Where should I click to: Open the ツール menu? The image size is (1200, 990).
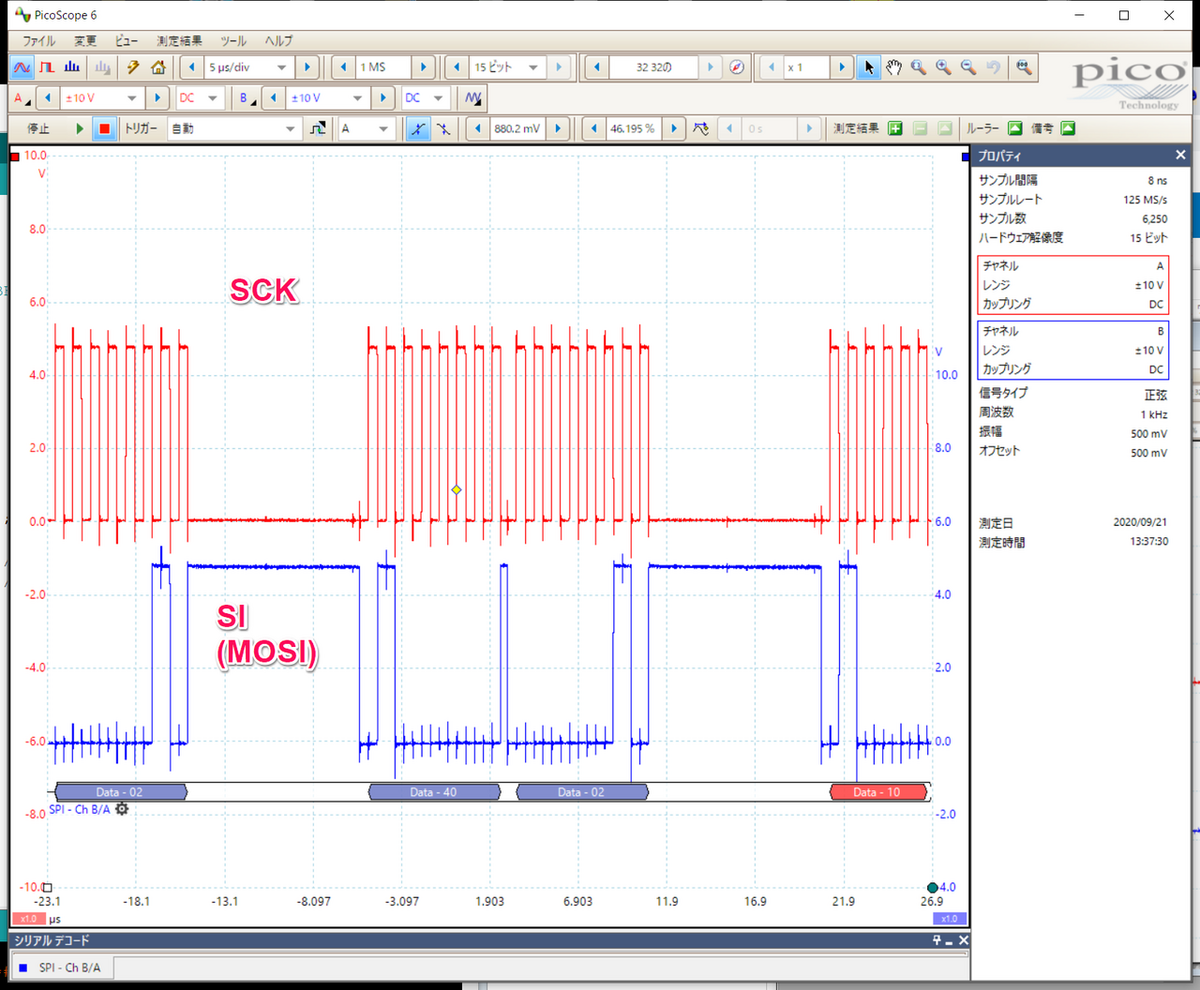233,41
